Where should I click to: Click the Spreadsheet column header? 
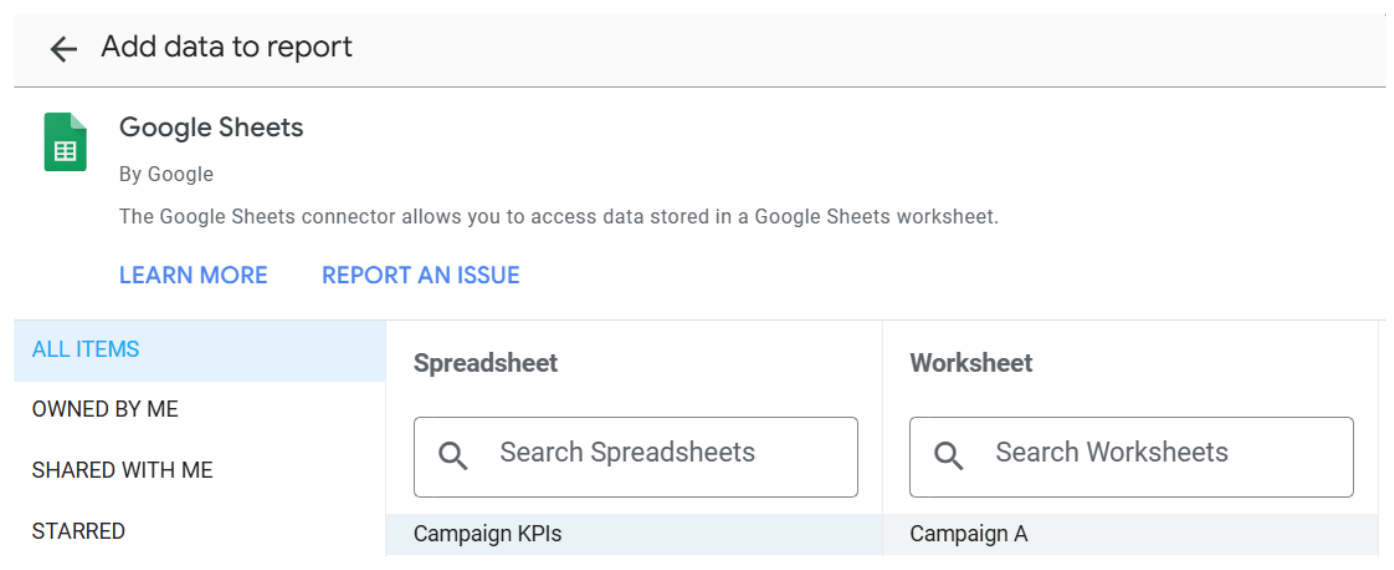[x=486, y=363]
